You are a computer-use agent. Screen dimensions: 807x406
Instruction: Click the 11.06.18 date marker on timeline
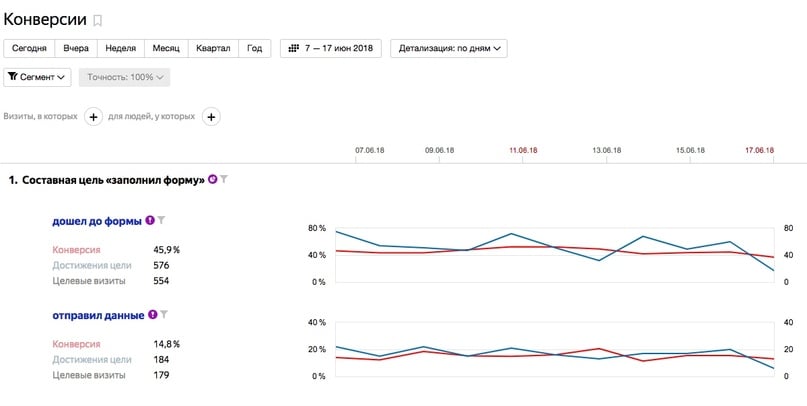coord(522,150)
